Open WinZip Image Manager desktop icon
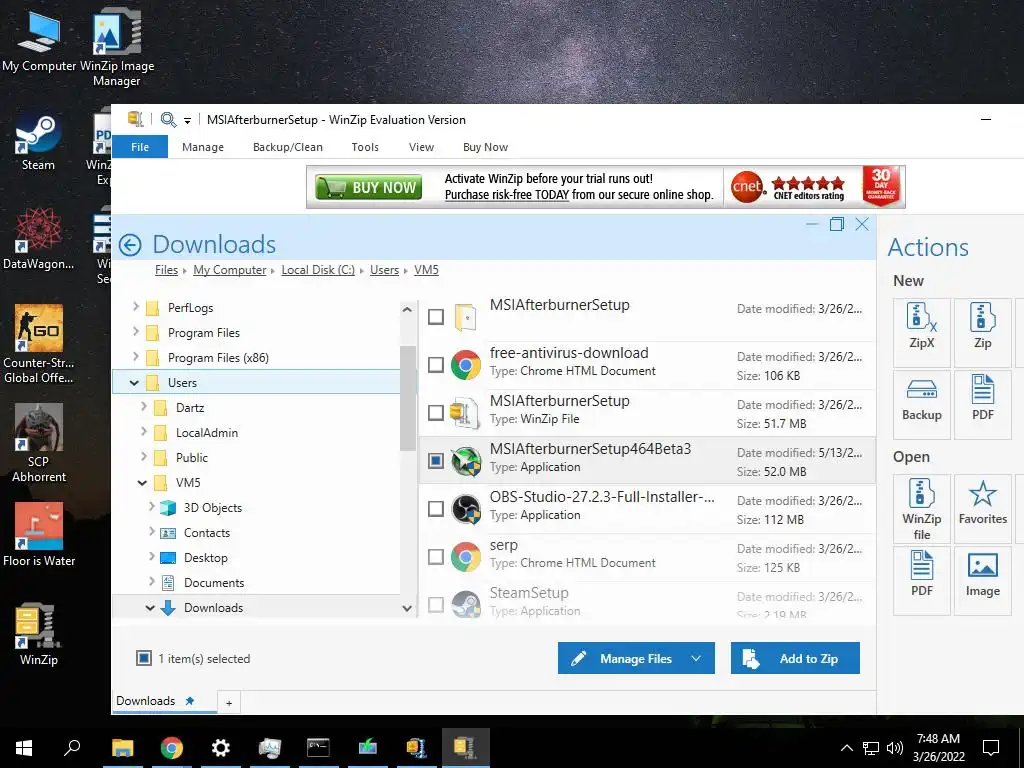 coord(117,49)
